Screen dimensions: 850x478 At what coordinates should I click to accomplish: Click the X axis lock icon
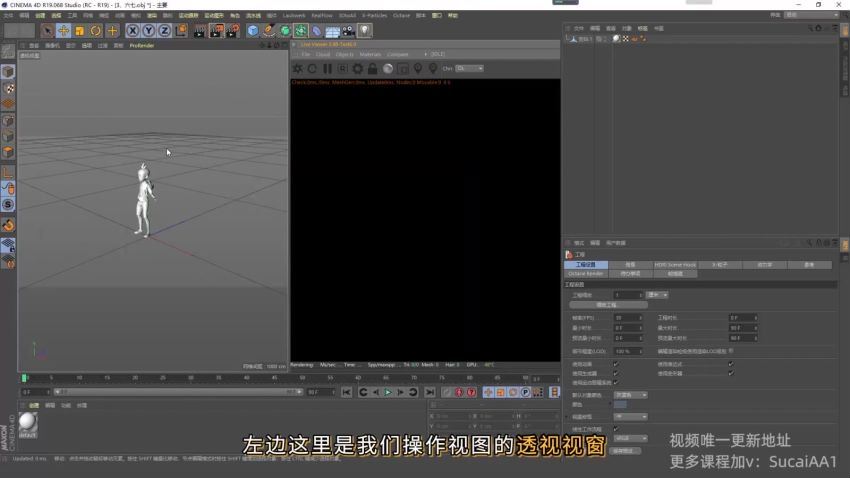(x=133, y=31)
